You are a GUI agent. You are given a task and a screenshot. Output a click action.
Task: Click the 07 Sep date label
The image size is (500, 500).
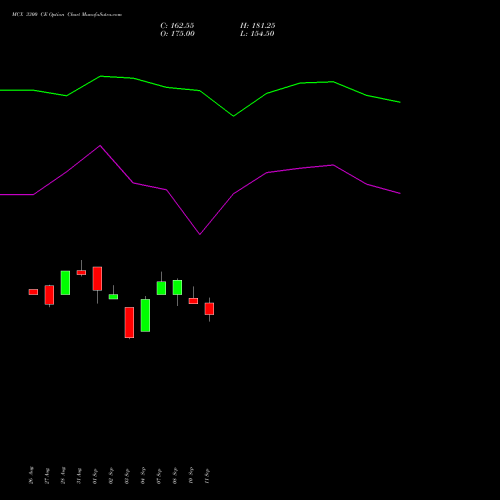(x=159, y=476)
